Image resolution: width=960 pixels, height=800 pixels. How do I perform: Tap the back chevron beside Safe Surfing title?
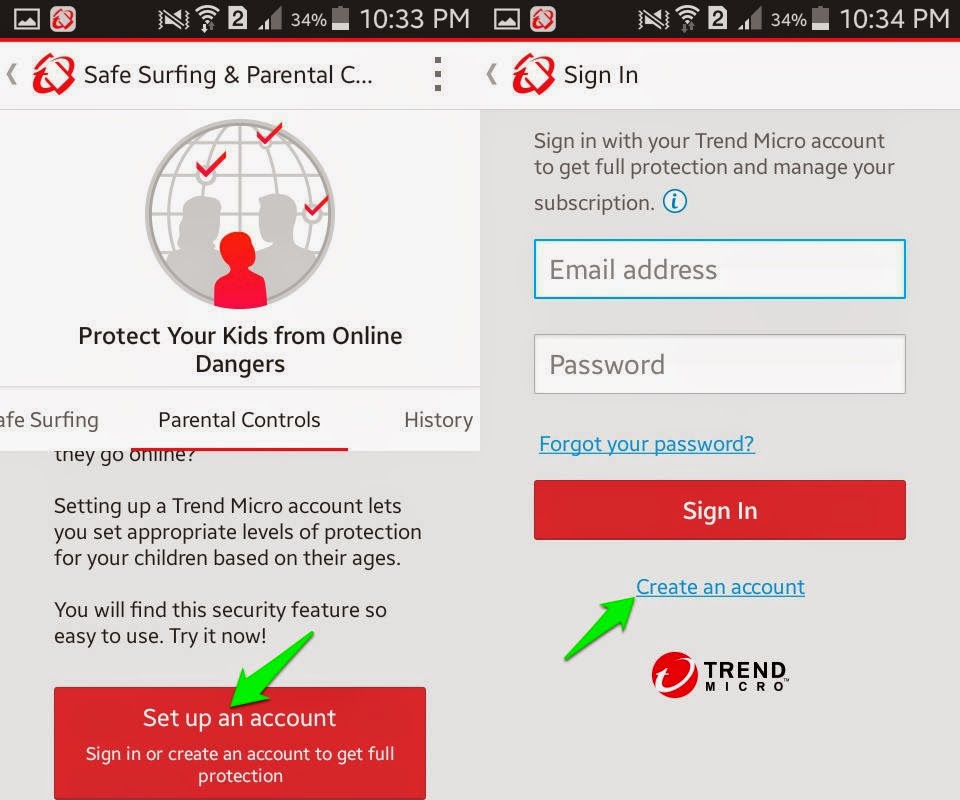(x=12, y=74)
